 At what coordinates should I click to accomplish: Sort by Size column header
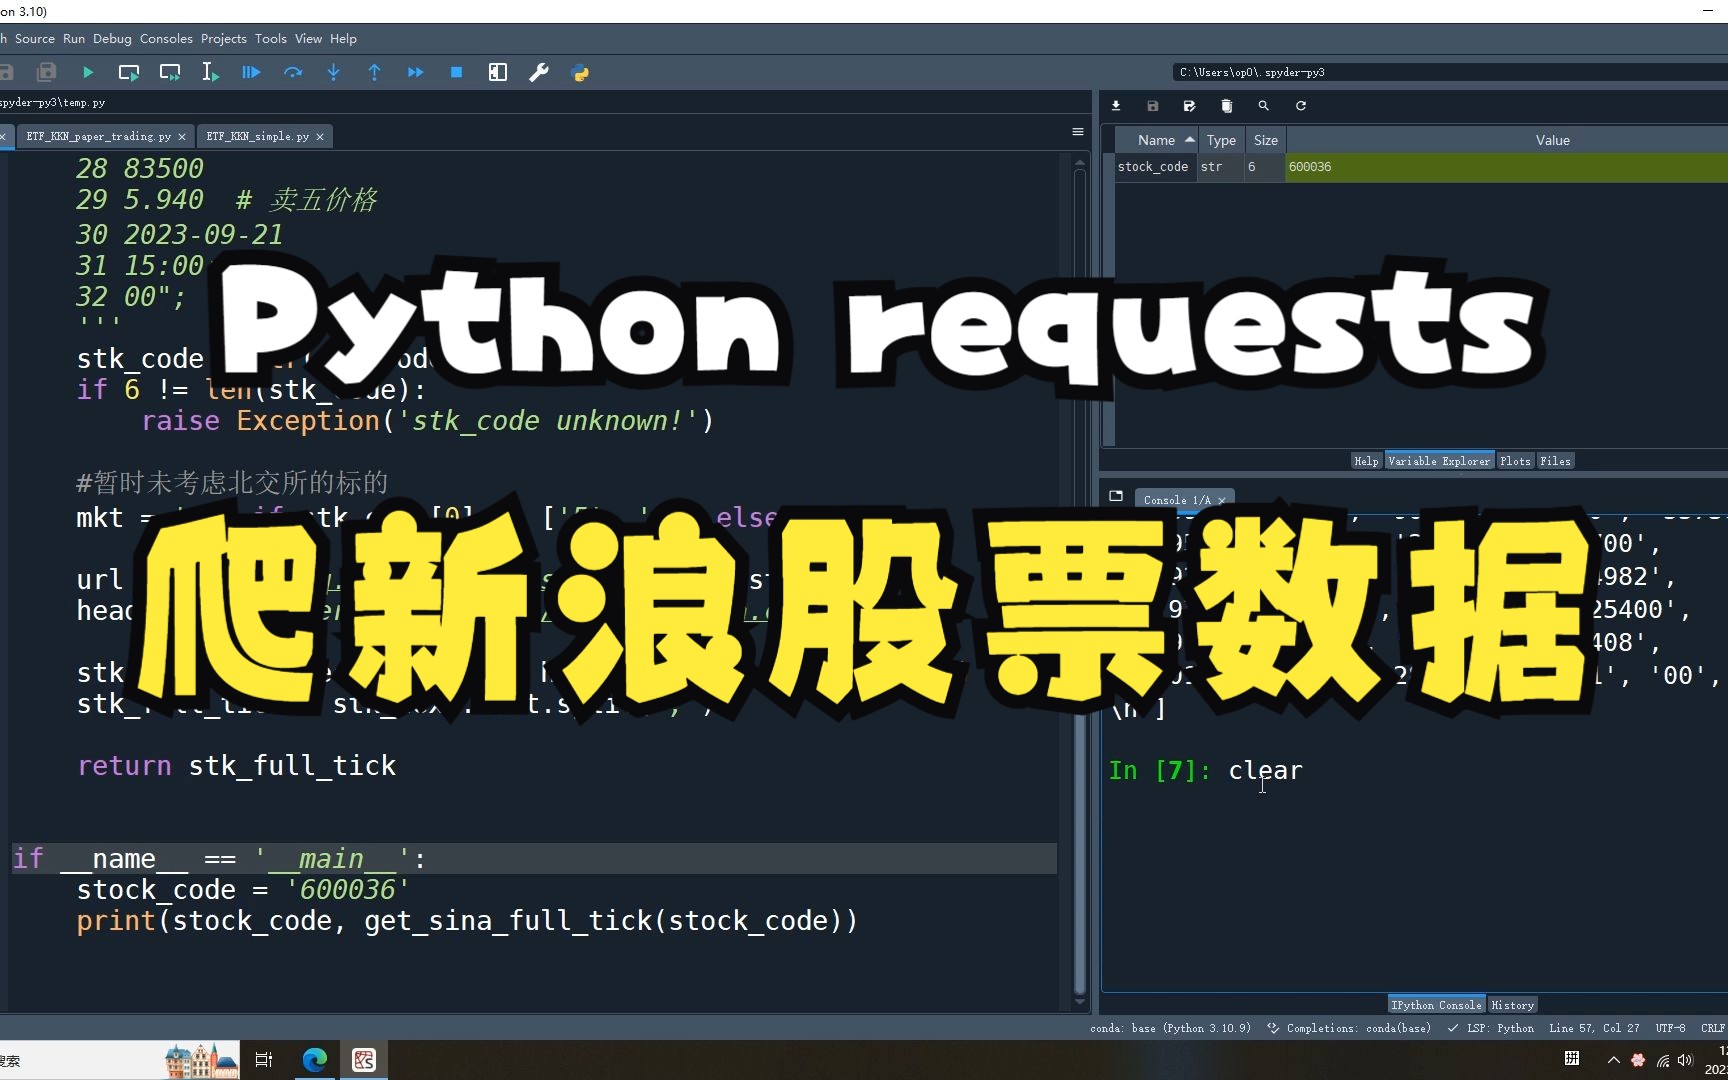coord(1265,140)
